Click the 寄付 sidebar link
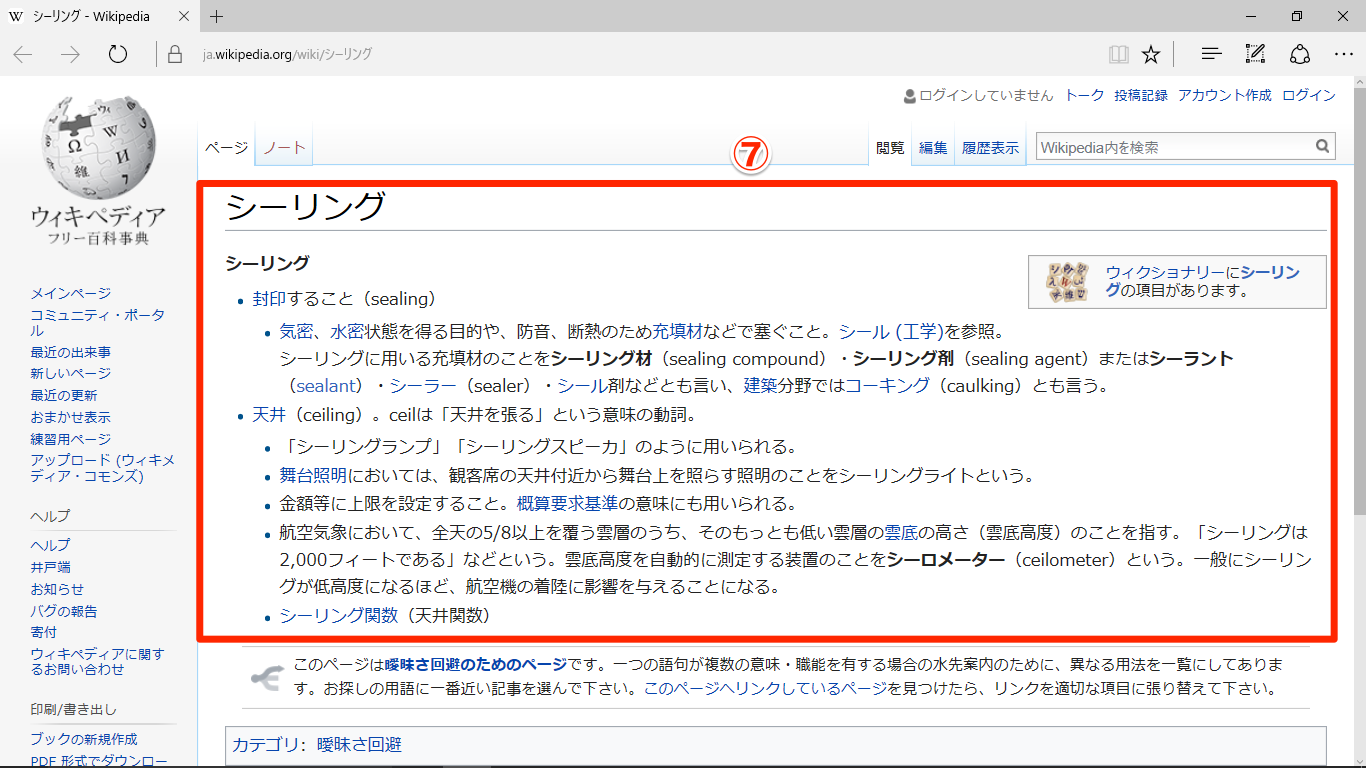1366x768 pixels. [x=44, y=632]
